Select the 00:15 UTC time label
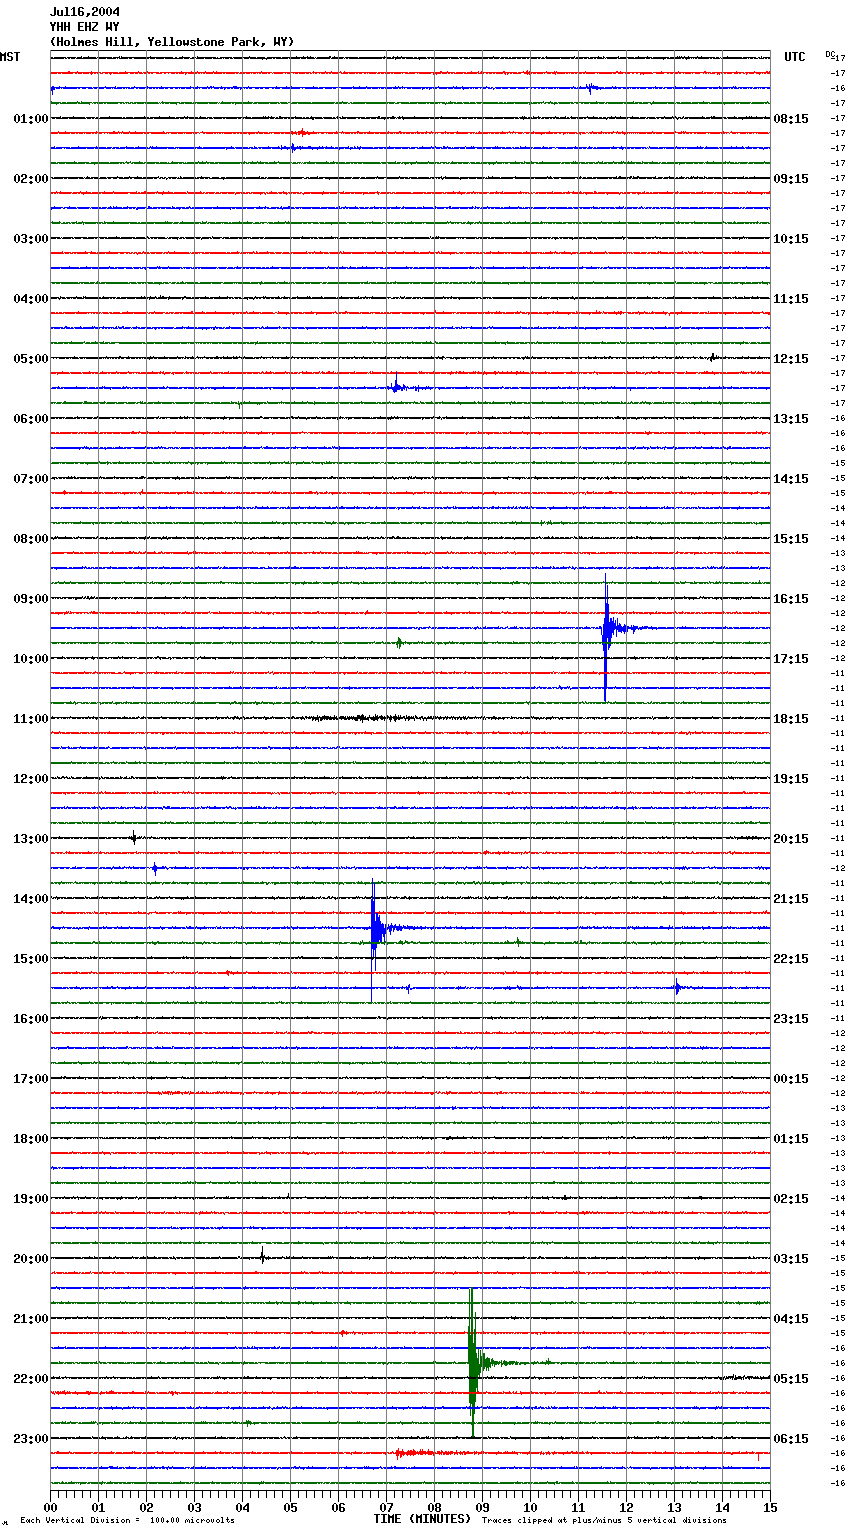Screen dimensions: 850x1534 [x=791, y=1079]
